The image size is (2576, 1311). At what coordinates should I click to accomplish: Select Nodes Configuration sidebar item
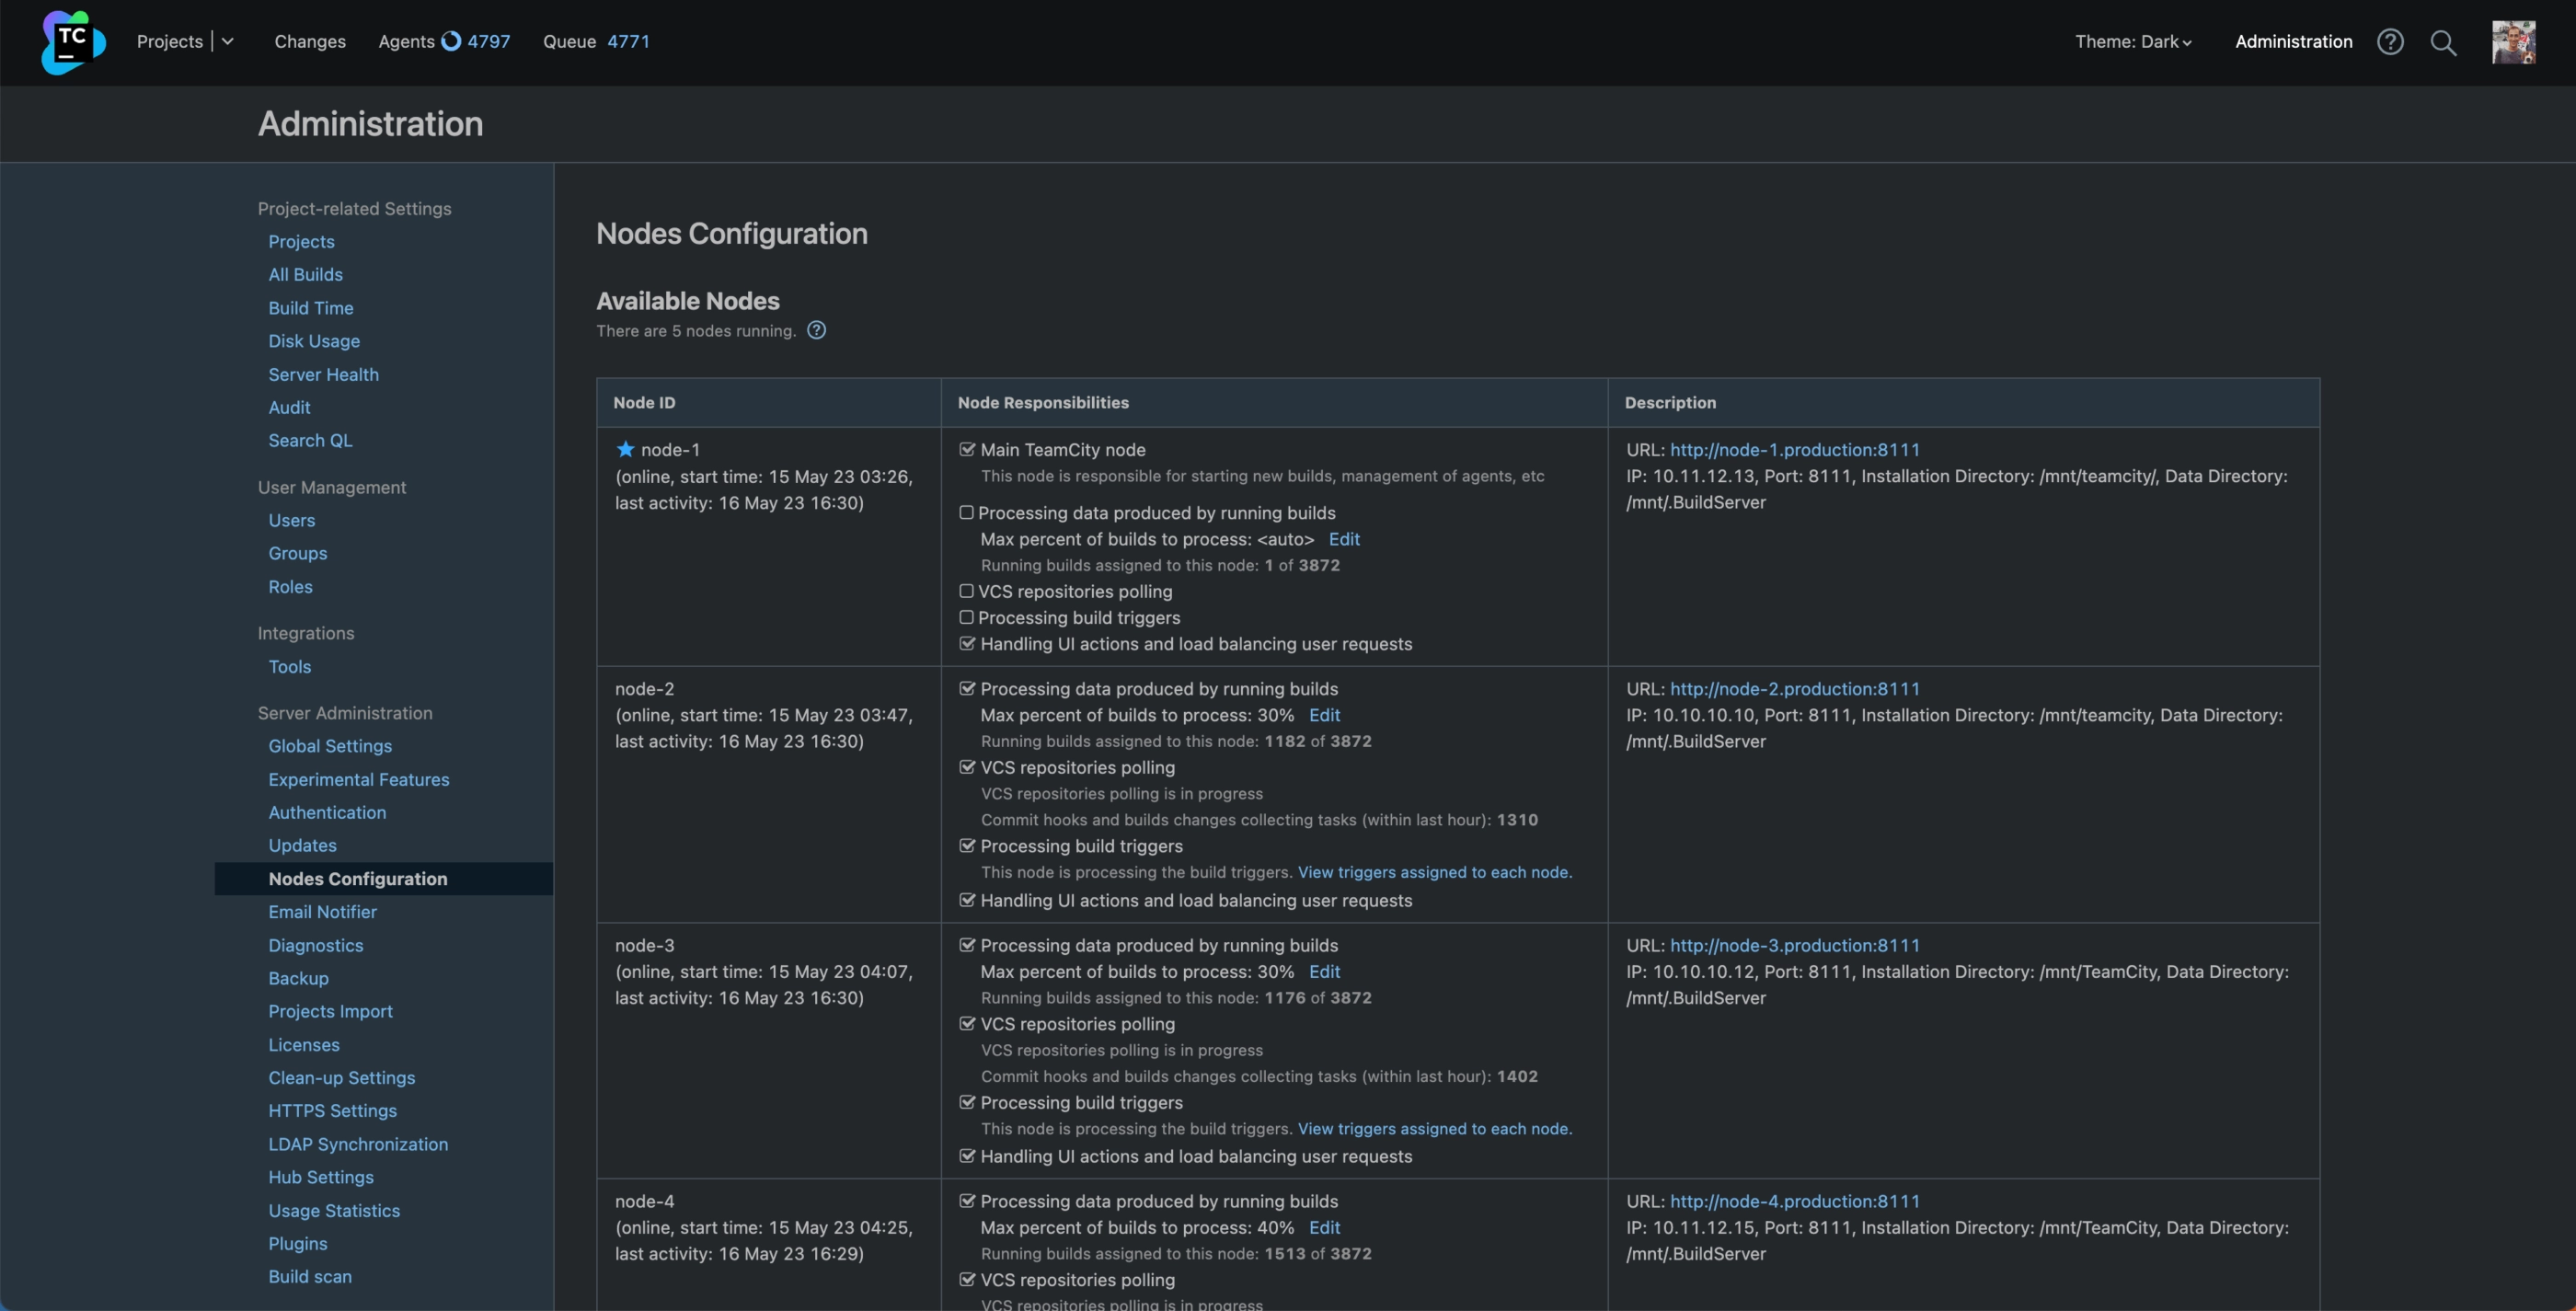pos(384,878)
